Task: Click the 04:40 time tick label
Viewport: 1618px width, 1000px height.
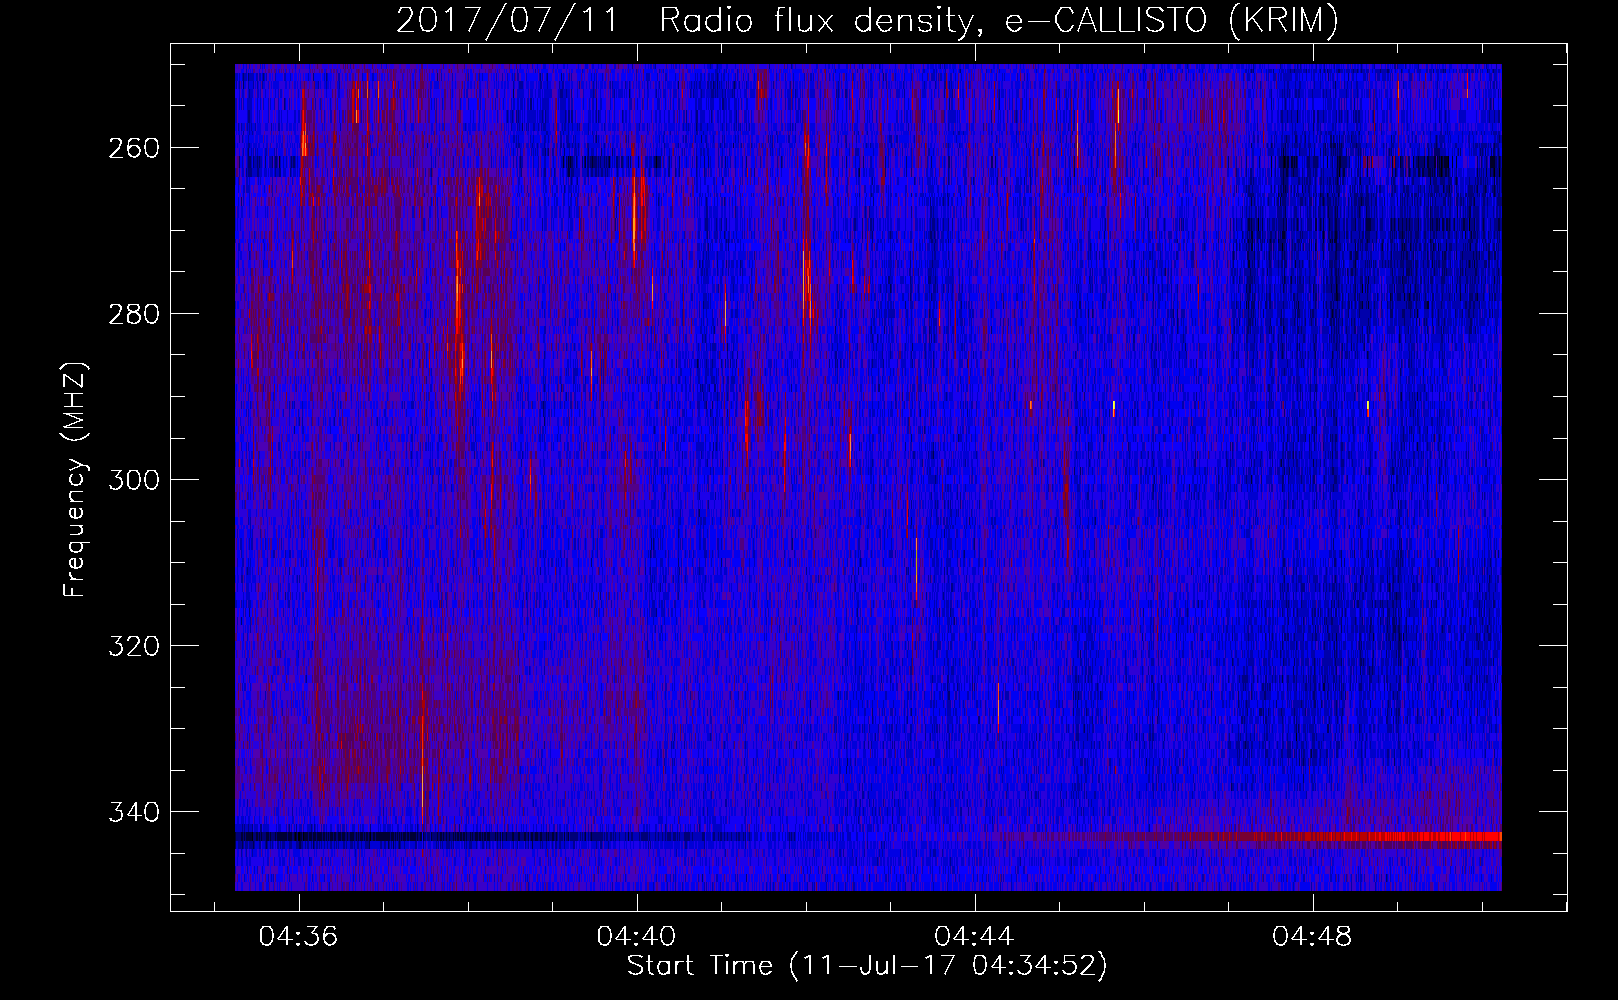Action: click(636, 937)
